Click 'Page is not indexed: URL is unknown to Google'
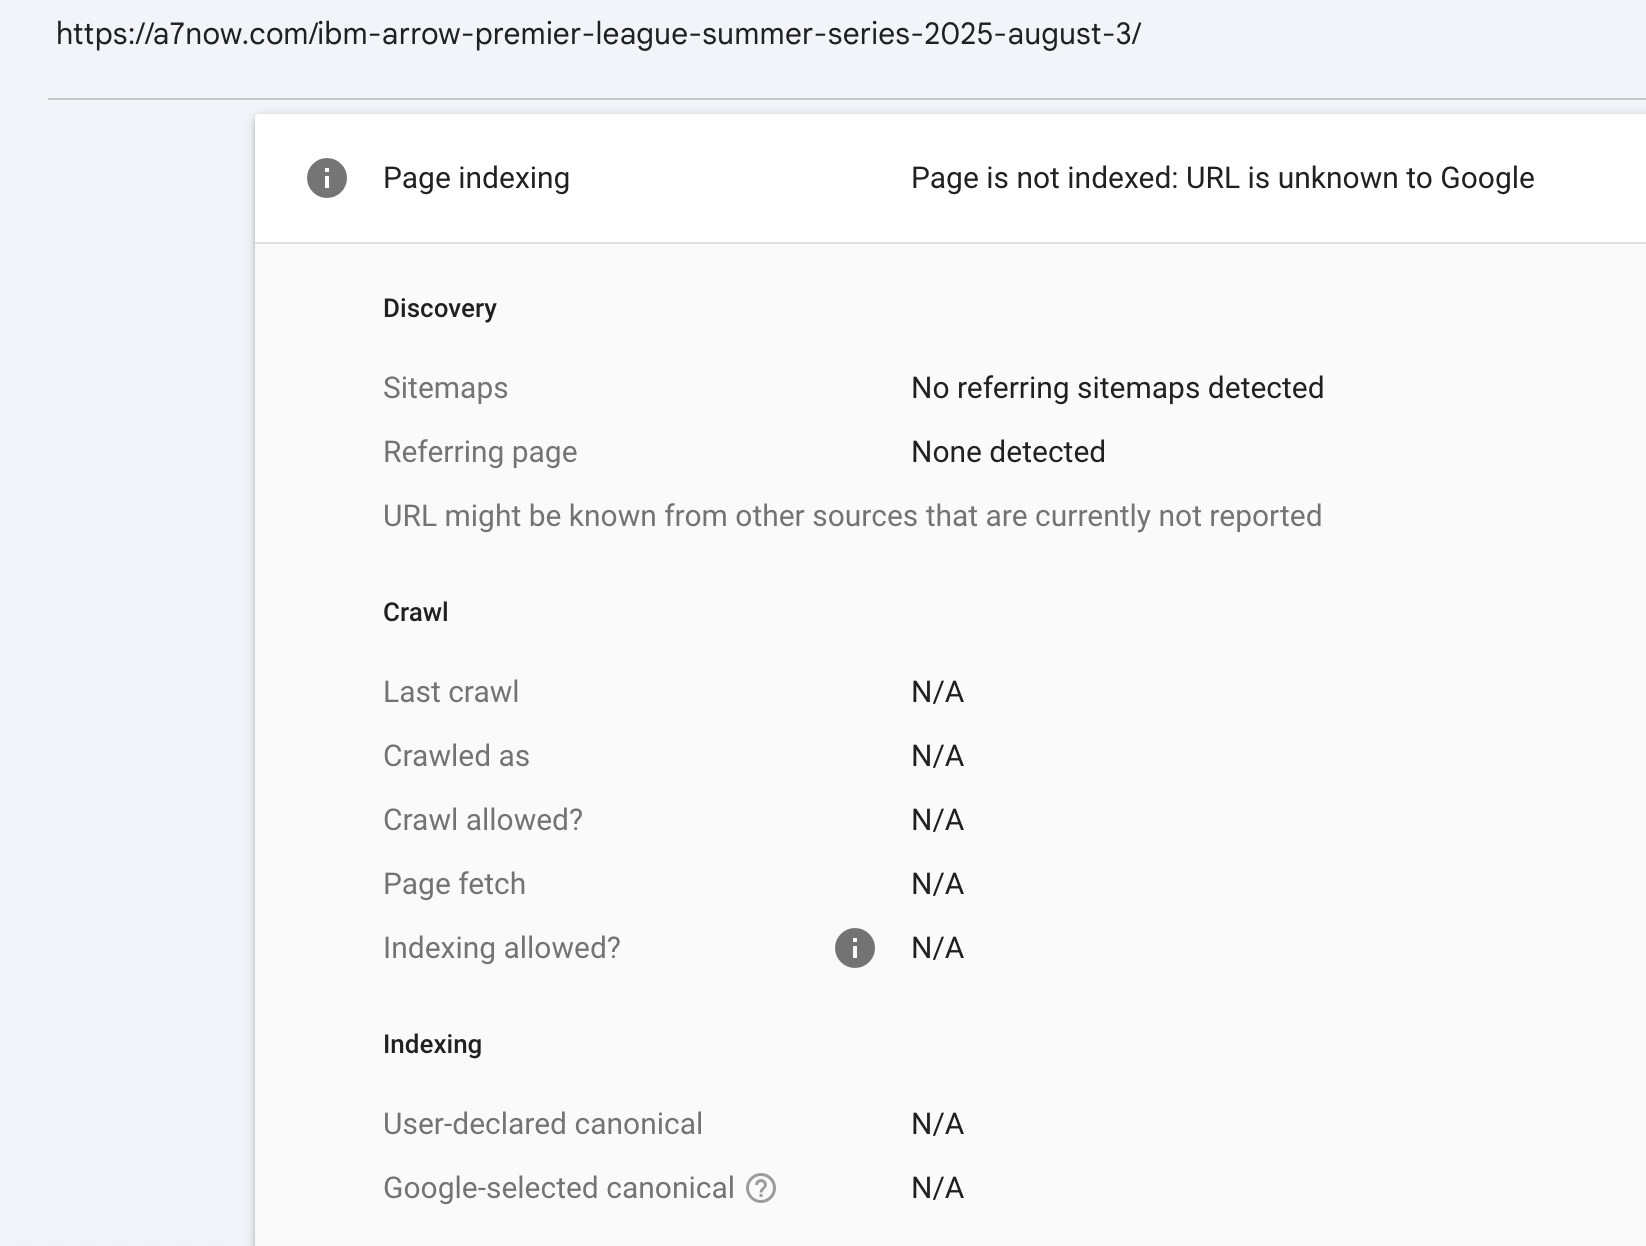The width and height of the screenshot is (1646, 1246). coord(1222,178)
